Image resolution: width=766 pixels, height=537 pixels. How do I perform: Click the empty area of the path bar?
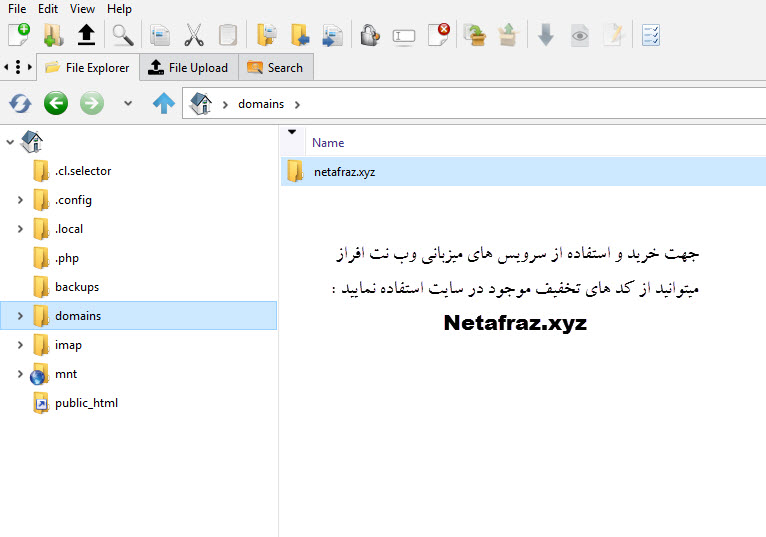[532, 104]
